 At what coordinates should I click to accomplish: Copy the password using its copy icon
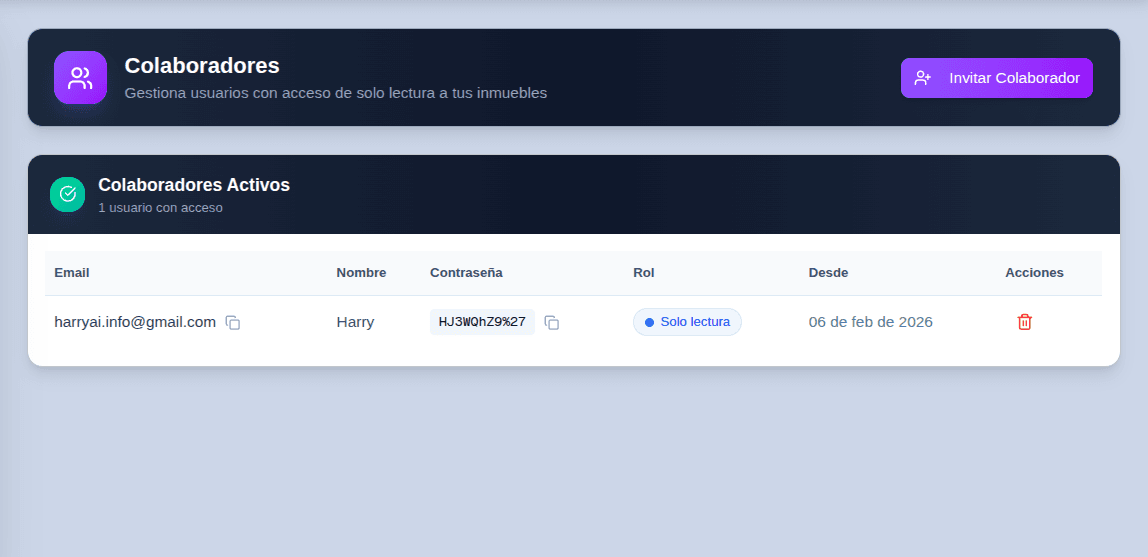552,323
